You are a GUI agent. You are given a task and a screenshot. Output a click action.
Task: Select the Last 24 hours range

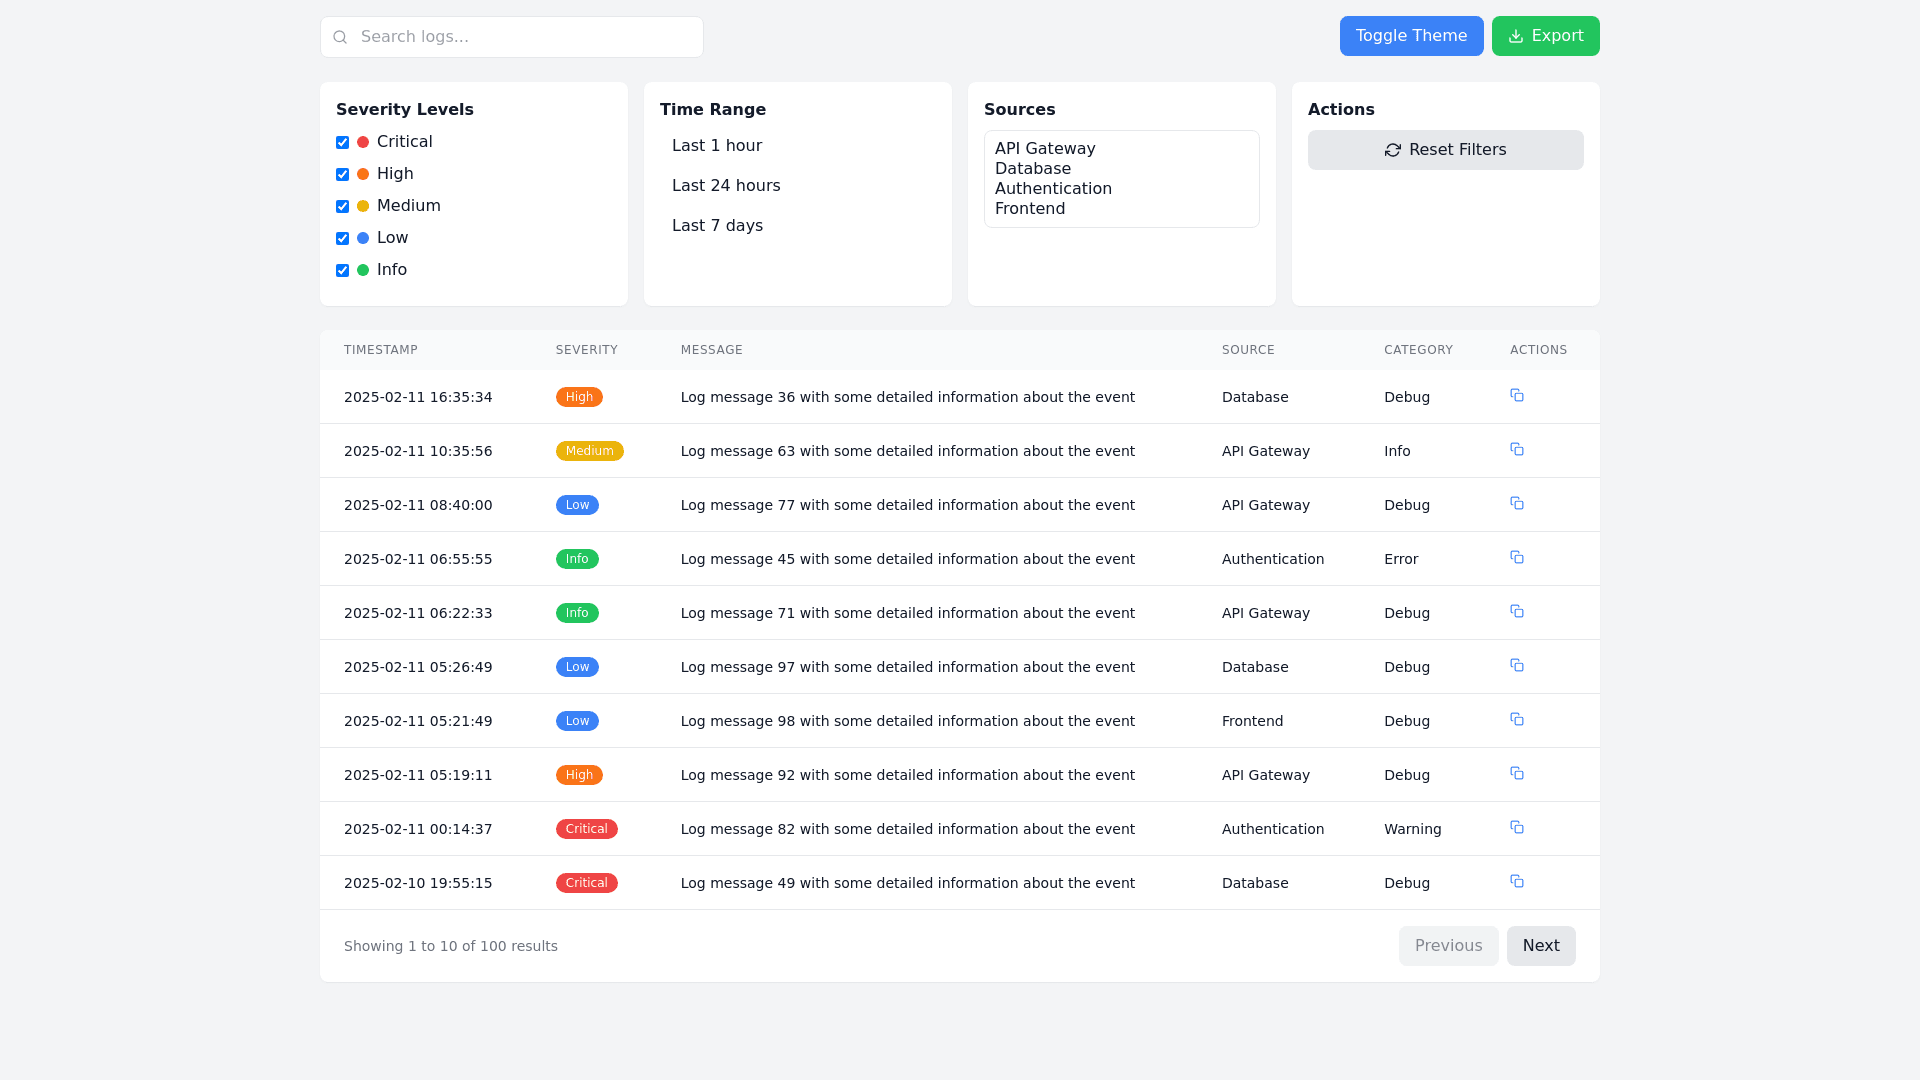[726, 186]
